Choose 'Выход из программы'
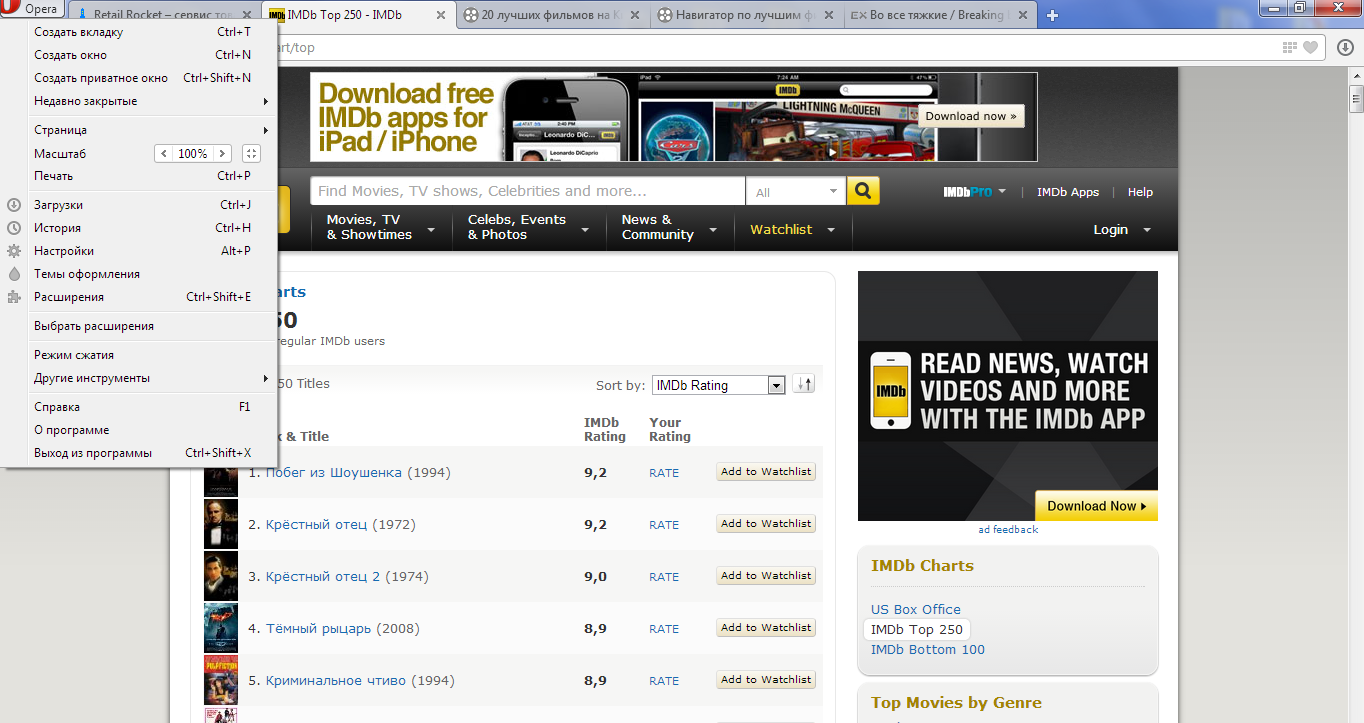This screenshot has height=723, width=1364. pyautogui.click(x=139, y=453)
